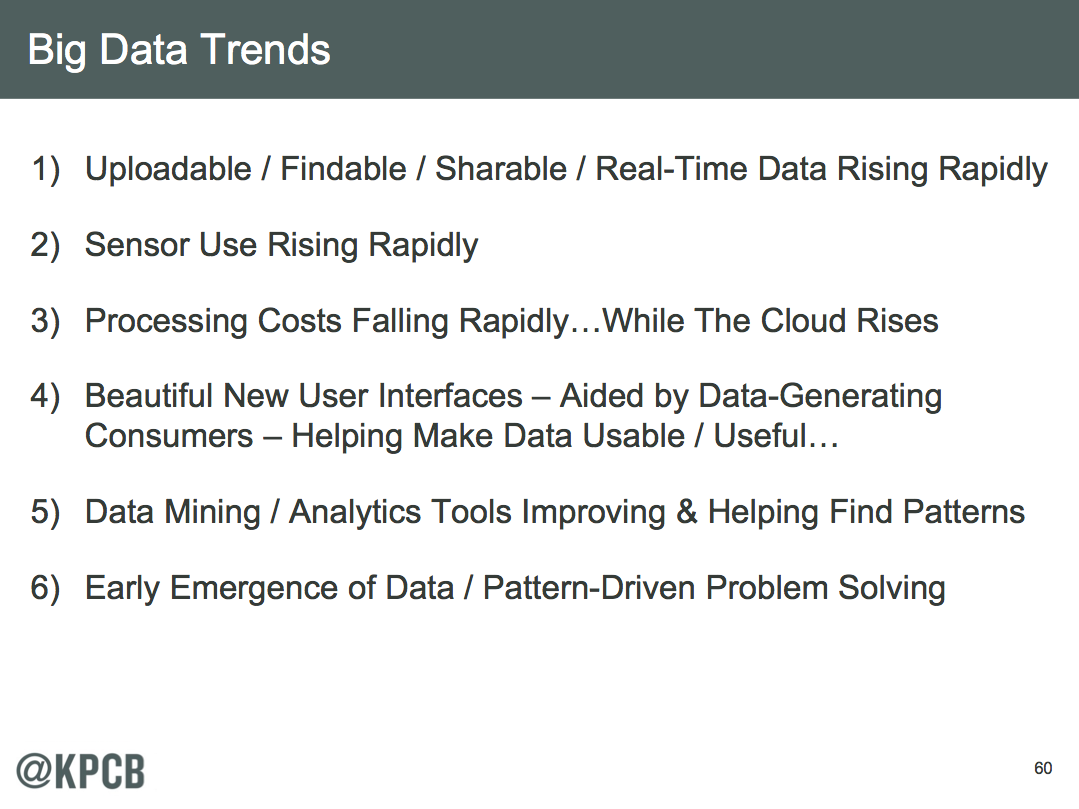Click the words While The Cloud Rises
The image size is (1079, 809).
pyautogui.click(x=771, y=321)
